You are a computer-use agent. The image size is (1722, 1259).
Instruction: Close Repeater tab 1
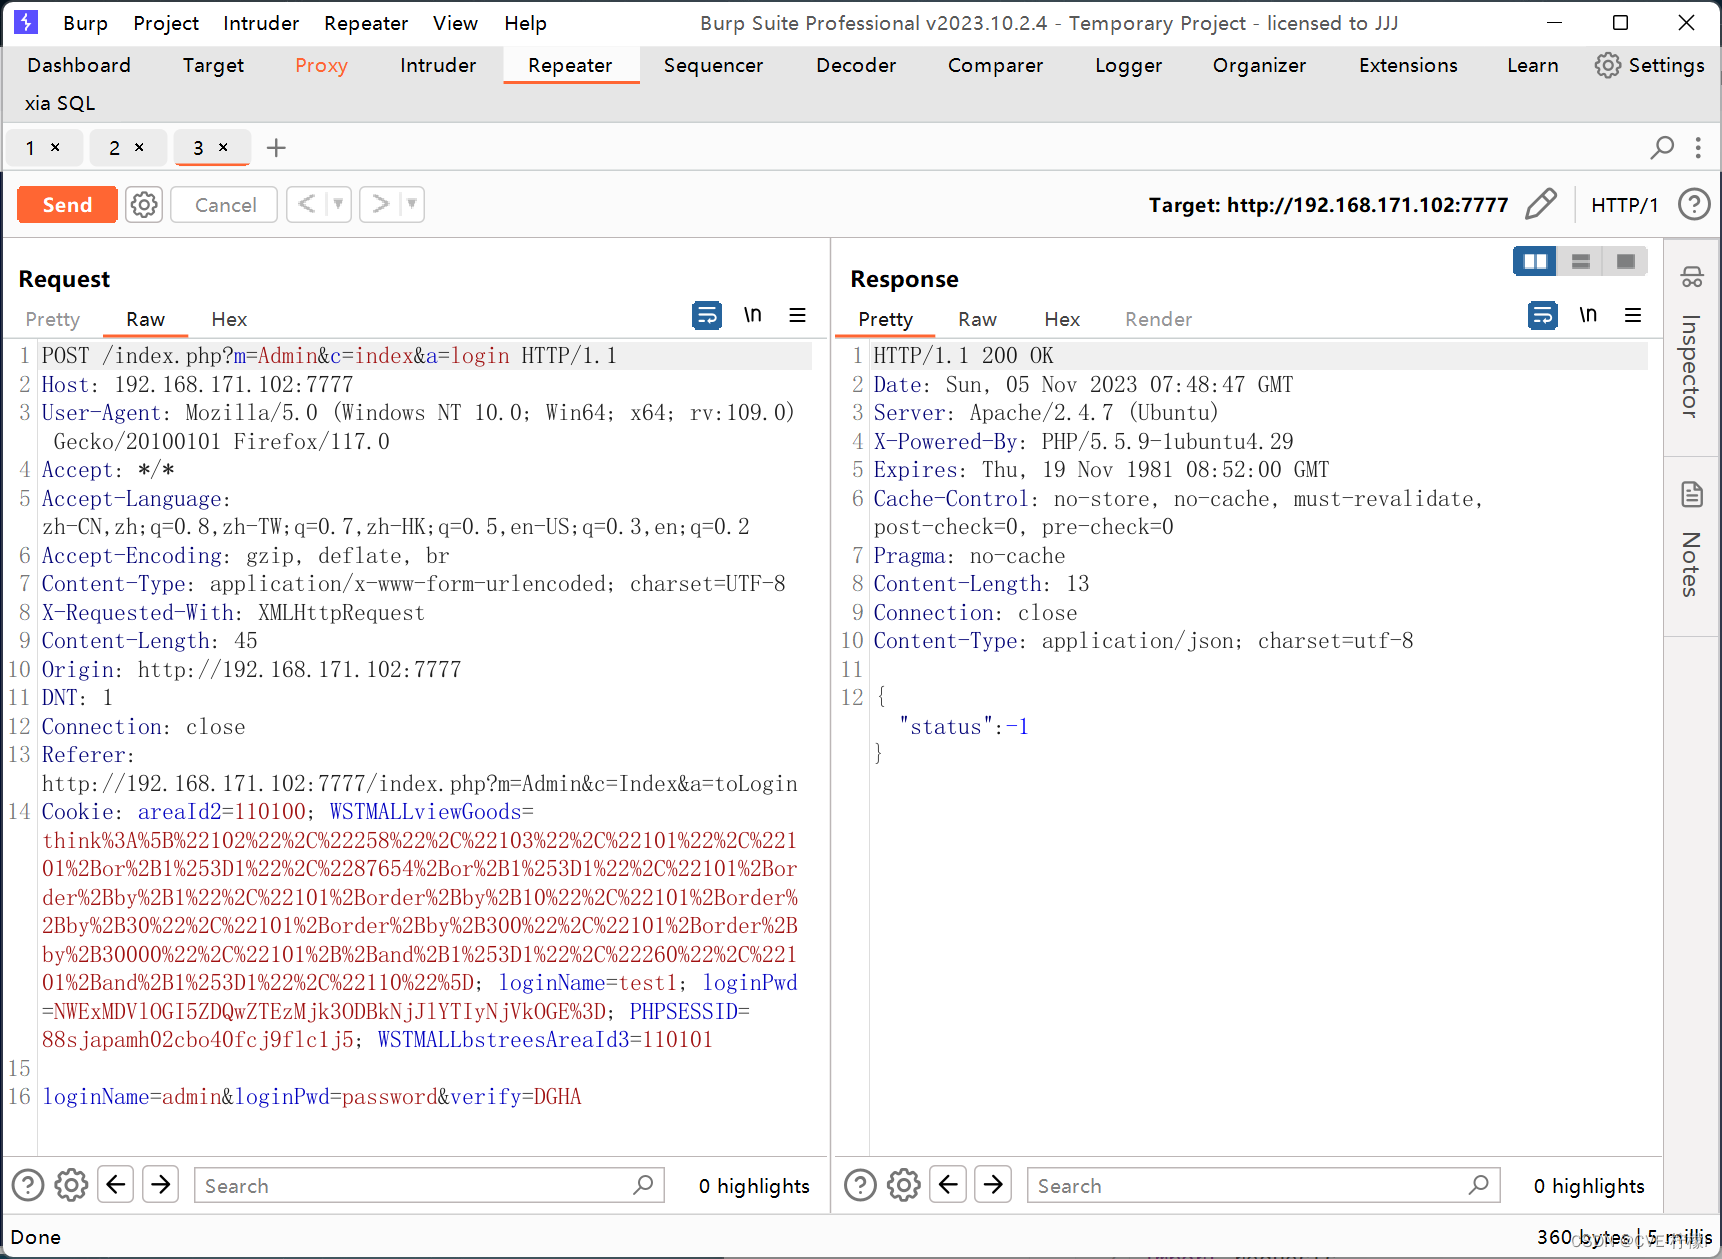coord(55,147)
